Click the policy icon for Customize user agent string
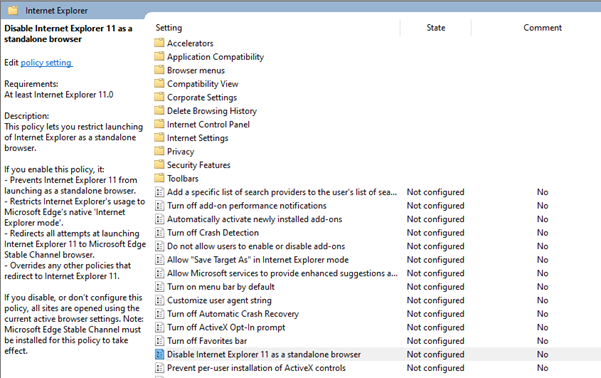Image resolution: width=601 pixels, height=378 pixels. pos(159,300)
